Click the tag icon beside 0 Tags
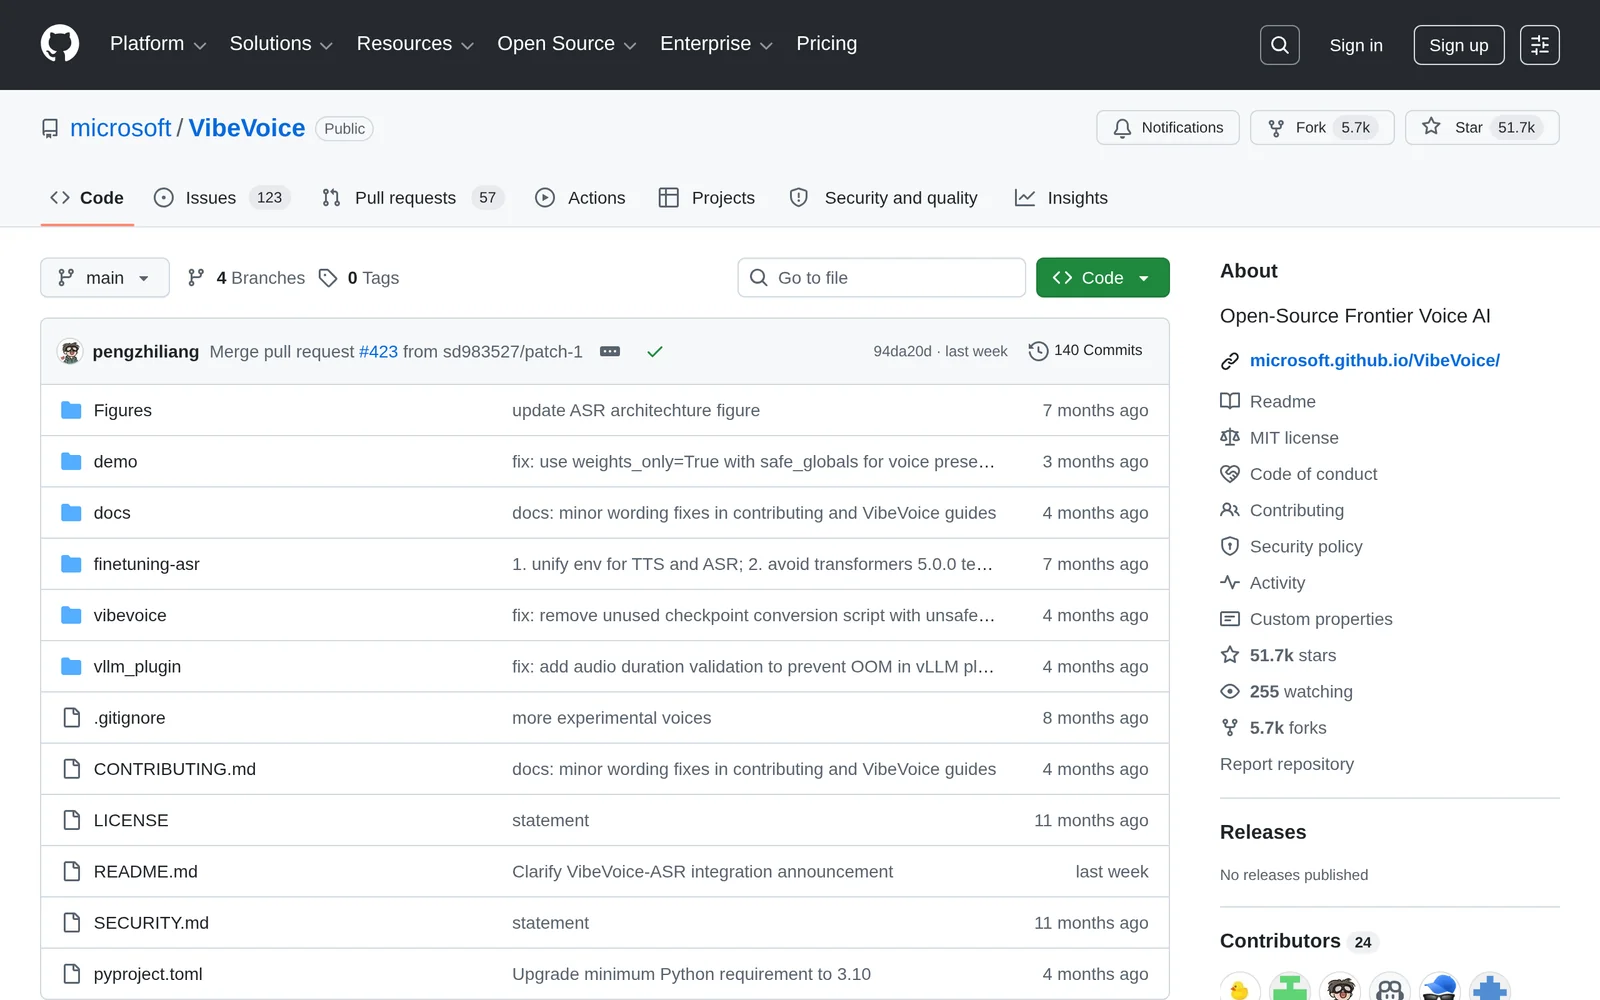Image resolution: width=1600 pixels, height=1000 pixels. coord(328,278)
